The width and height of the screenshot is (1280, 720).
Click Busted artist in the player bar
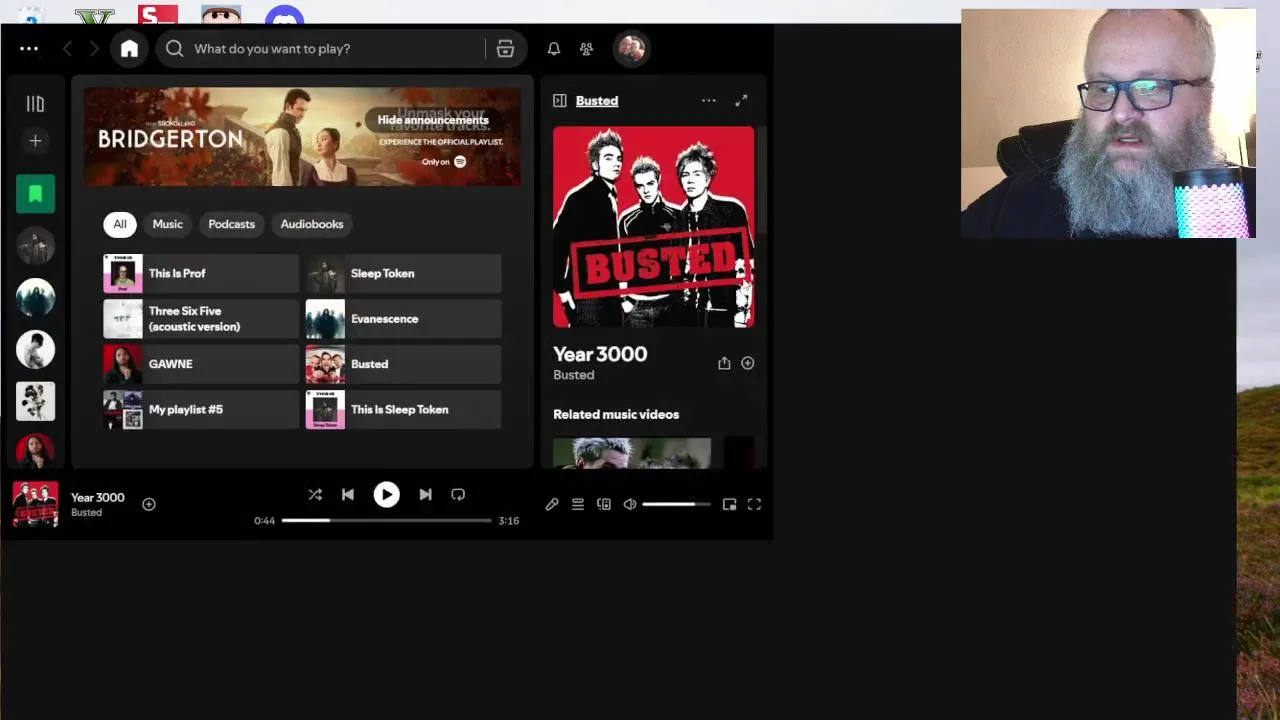[86, 513]
